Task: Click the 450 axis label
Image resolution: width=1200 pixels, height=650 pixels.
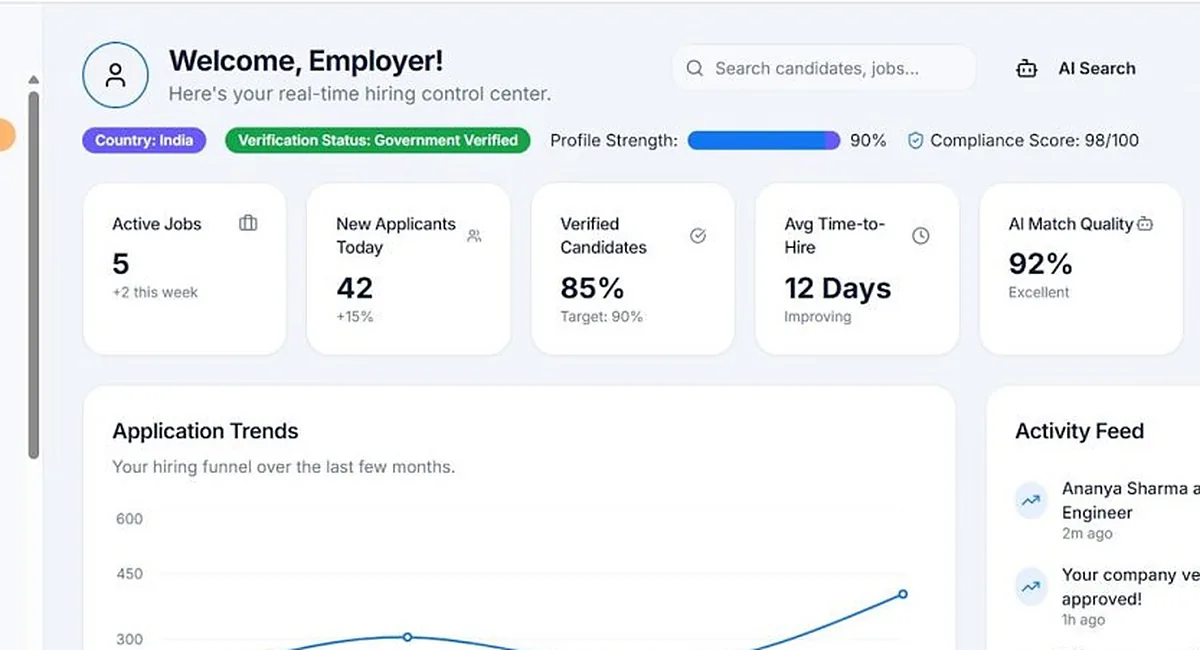Action: pyautogui.click(x=129, y=574)
